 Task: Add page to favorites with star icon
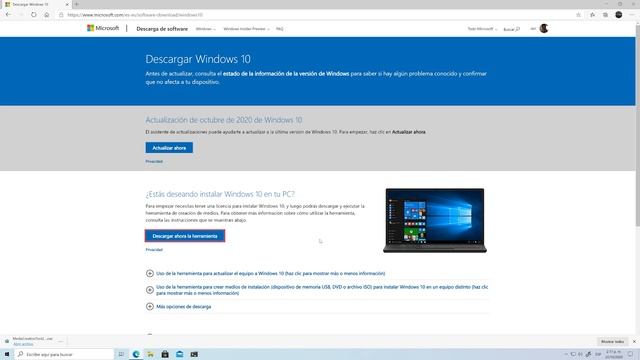point(578,15)
